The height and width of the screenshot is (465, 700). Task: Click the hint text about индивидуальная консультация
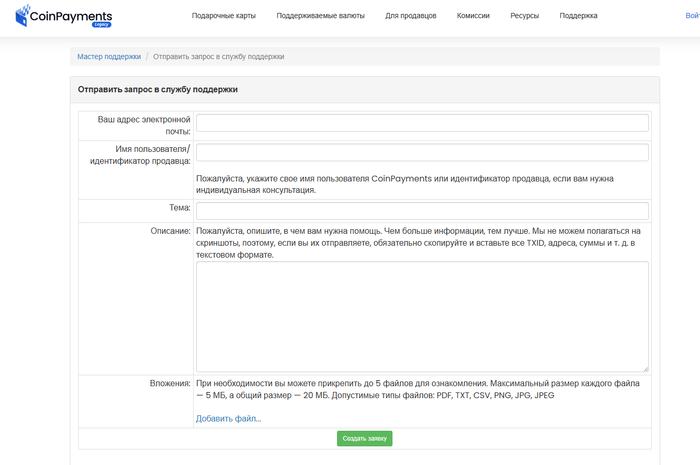(404, 184)
